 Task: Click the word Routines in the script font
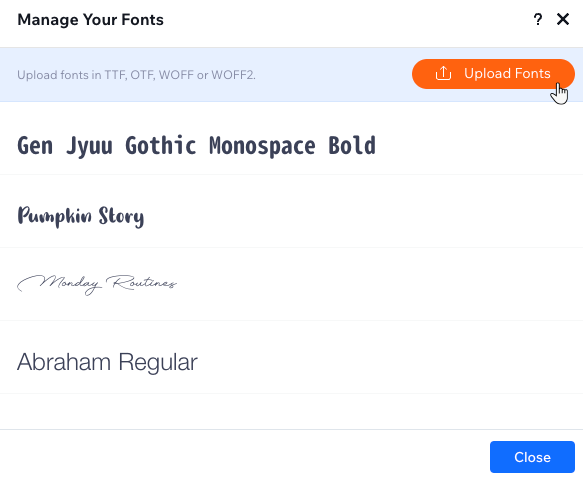point(141,283)
